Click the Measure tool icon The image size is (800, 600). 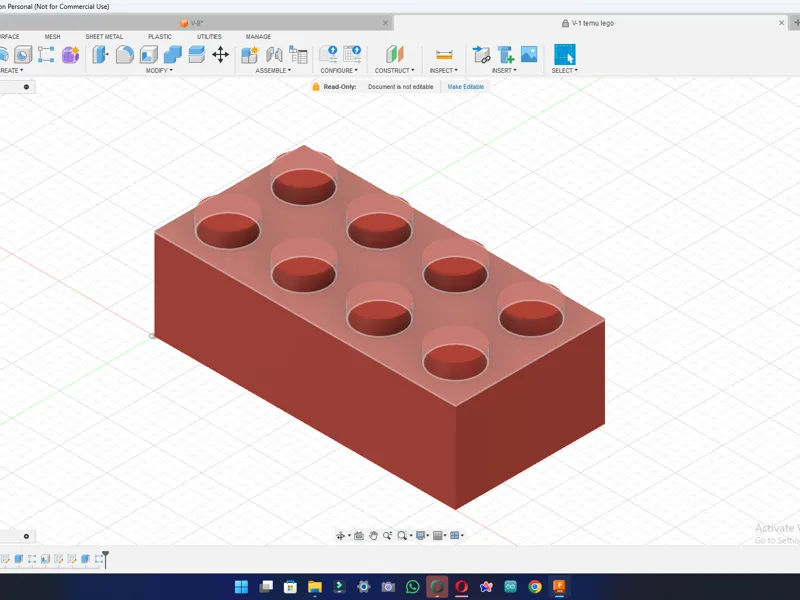pyautogui.click(x=444, y=55)
